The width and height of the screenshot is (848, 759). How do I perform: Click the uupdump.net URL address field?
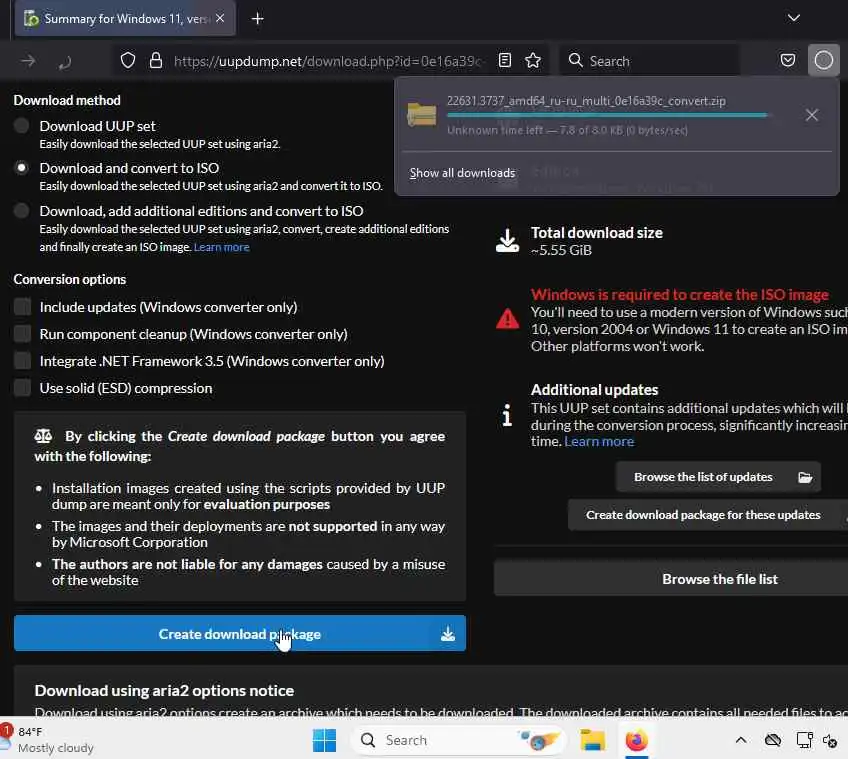327,61
